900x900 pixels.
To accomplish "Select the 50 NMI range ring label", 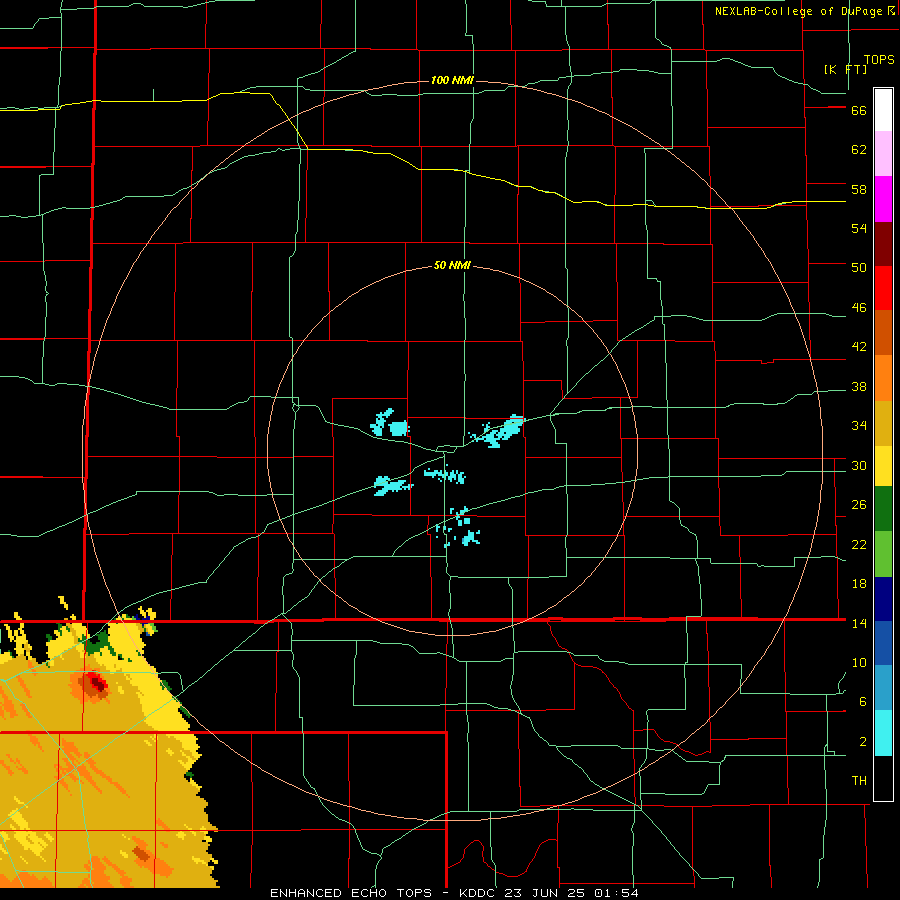I will pyautogui.click(x=452, y=265).
